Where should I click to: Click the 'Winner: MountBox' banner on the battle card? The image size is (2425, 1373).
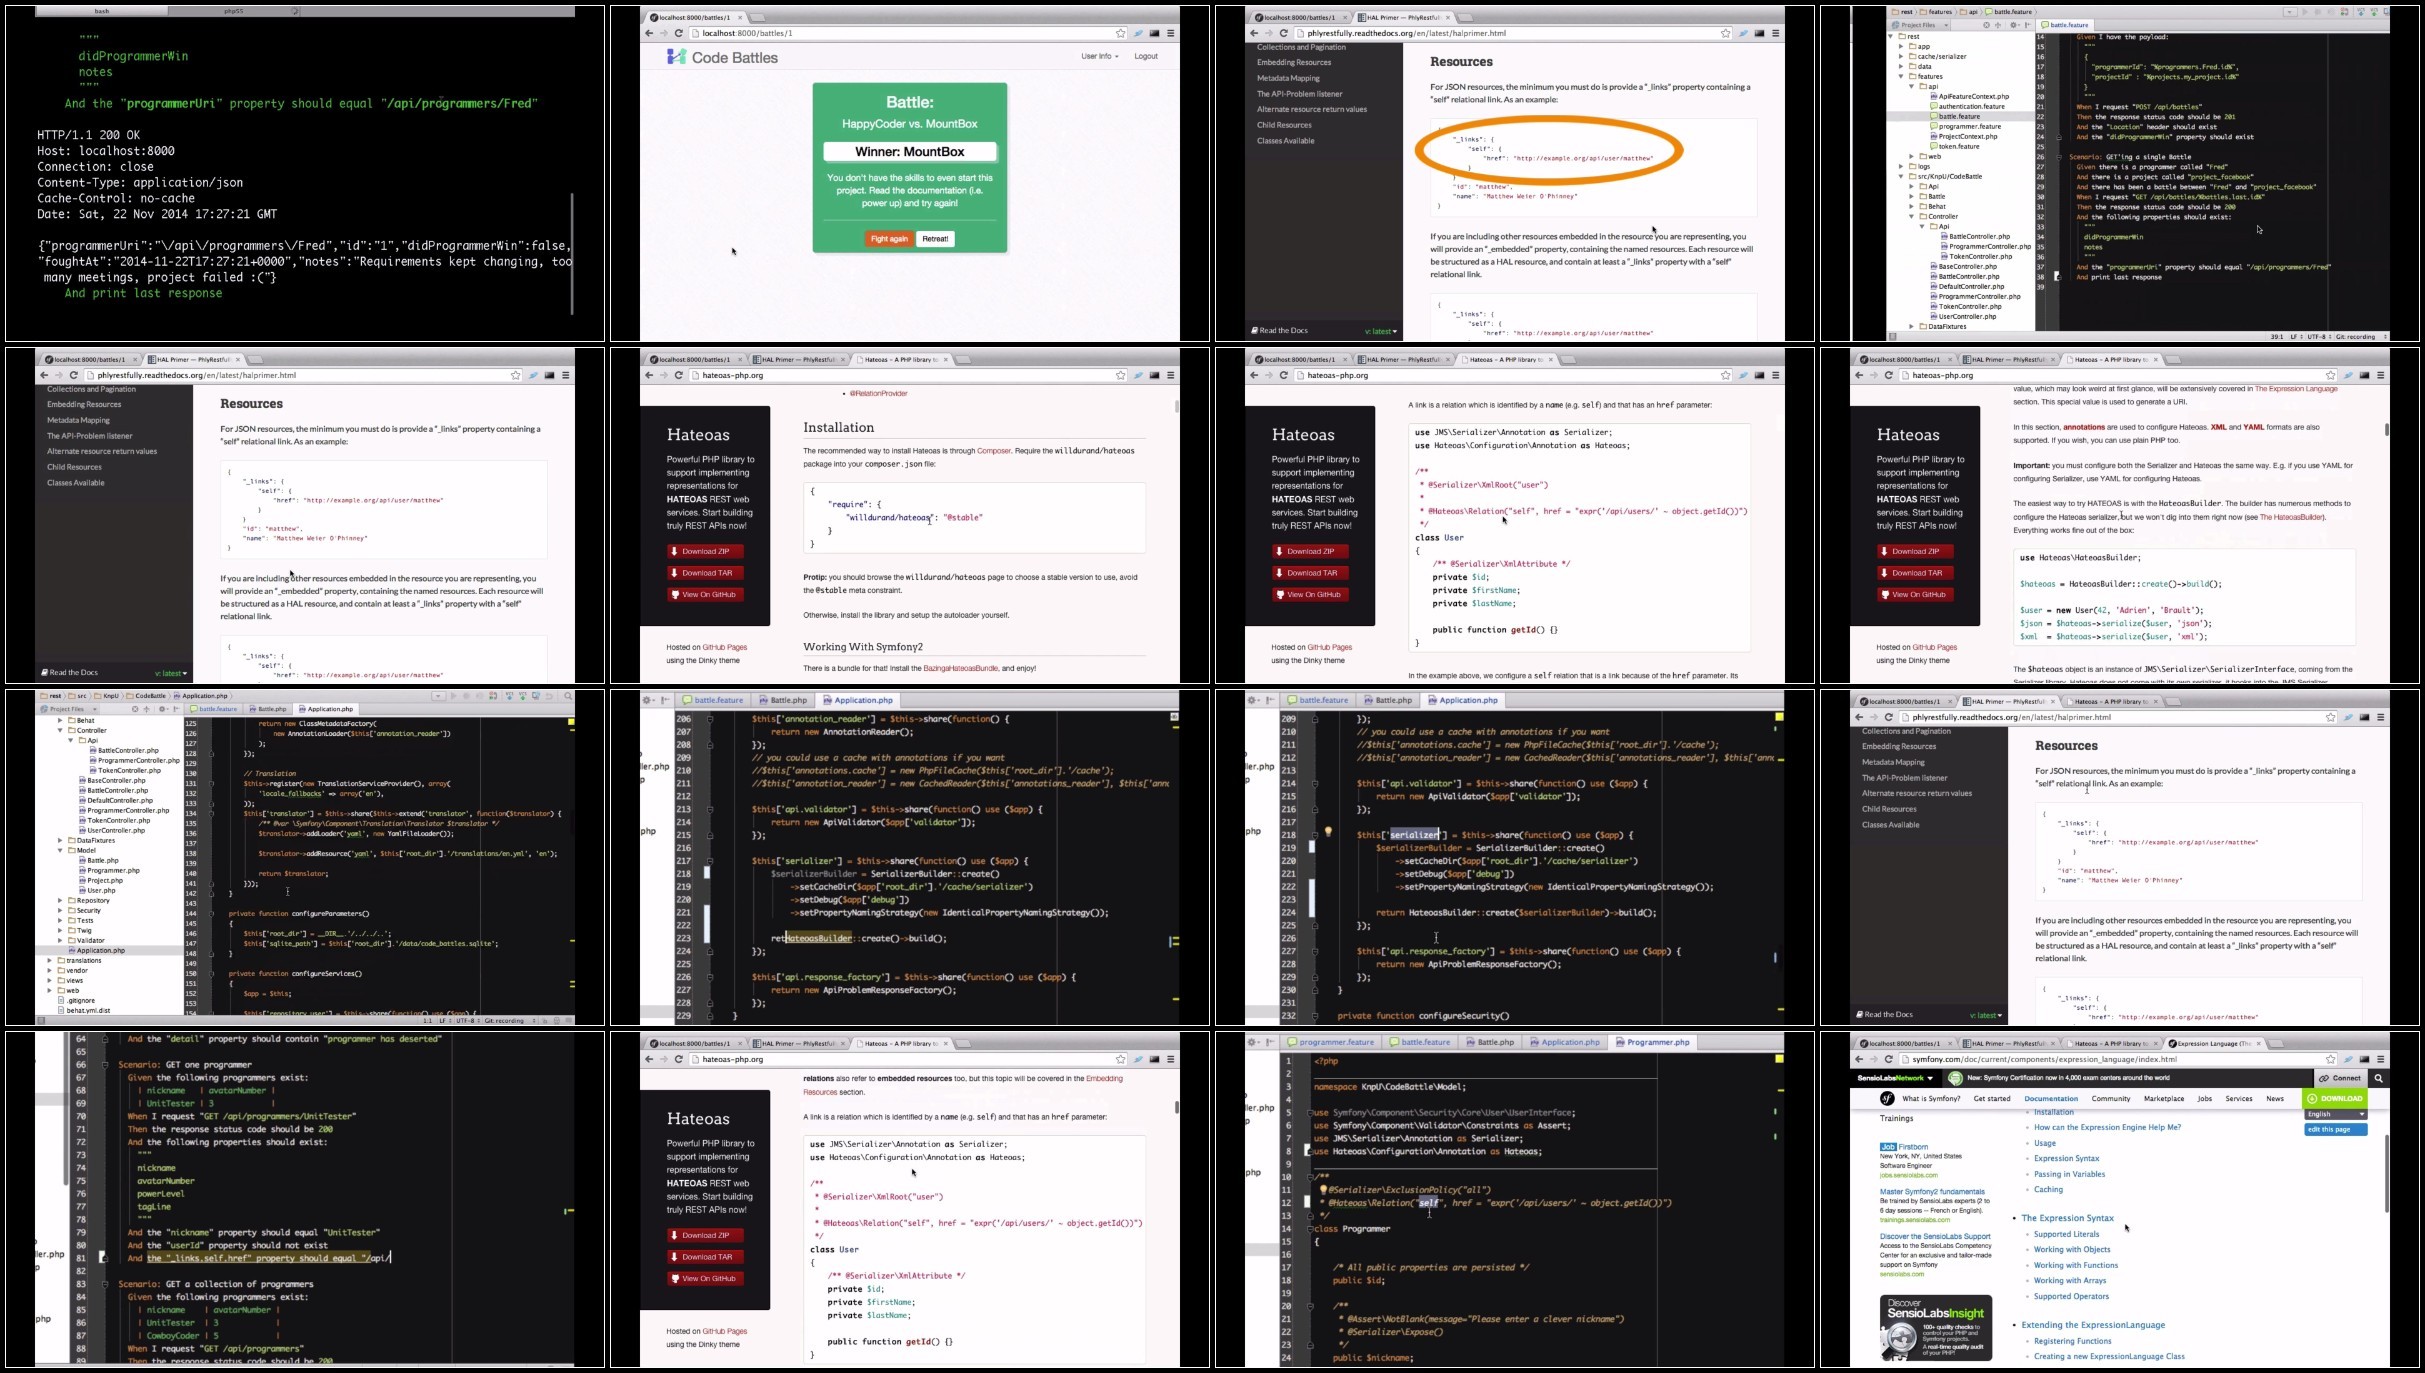[x=910, y=152]
